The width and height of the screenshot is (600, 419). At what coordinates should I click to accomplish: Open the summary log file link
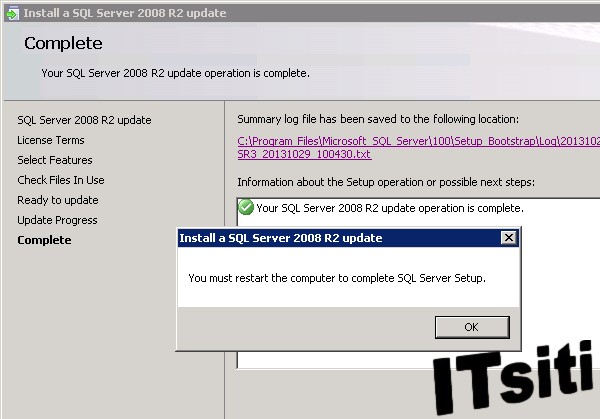pos(418,148)
